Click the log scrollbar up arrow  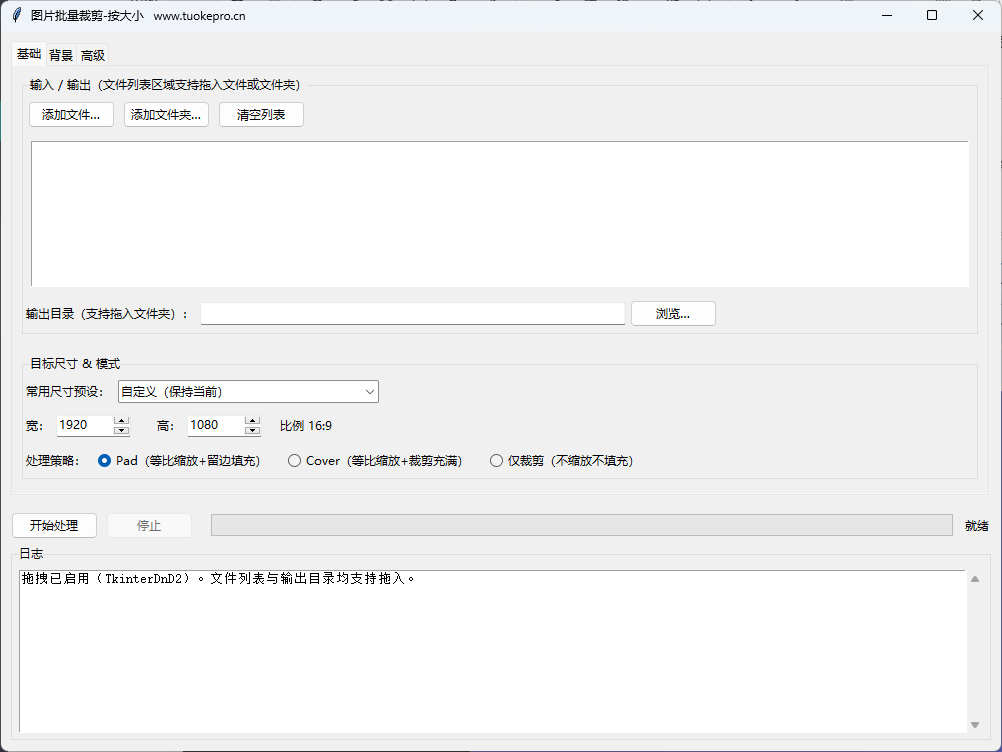975,579
